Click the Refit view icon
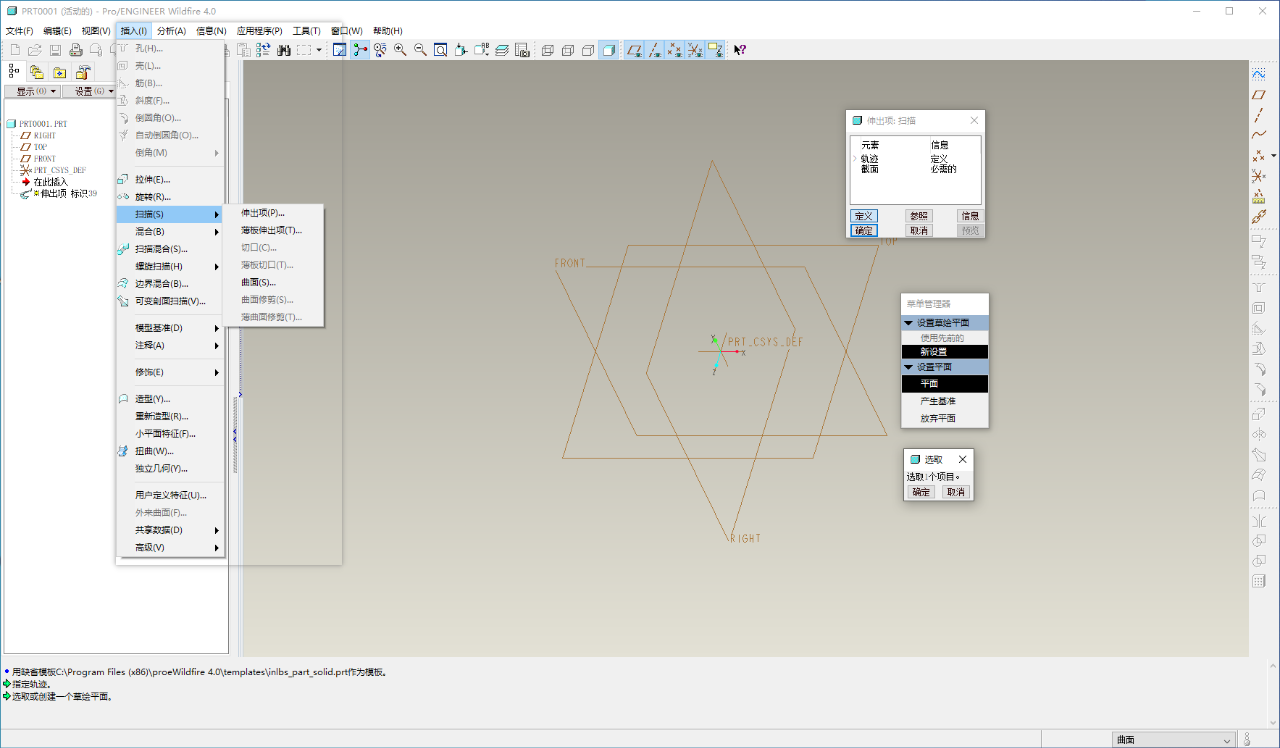Screen dimensions: 1280x748 440,50
